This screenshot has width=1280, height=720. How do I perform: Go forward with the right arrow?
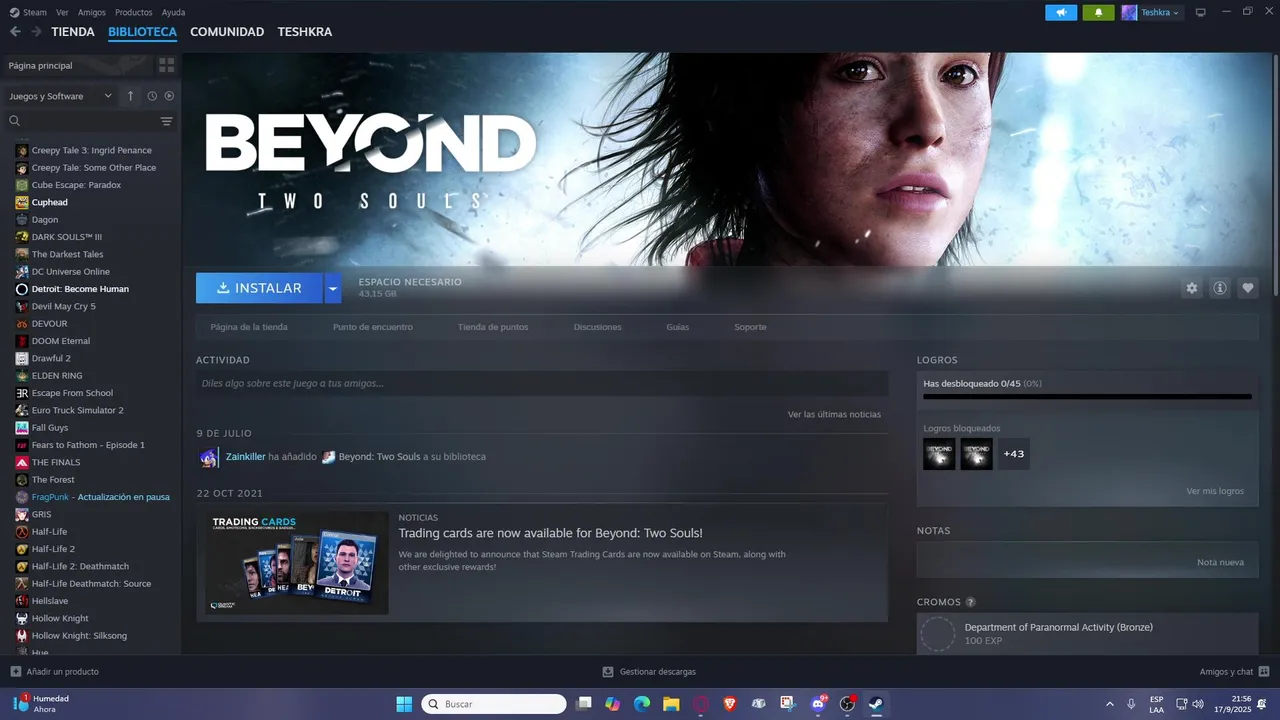tap(36, 32)
